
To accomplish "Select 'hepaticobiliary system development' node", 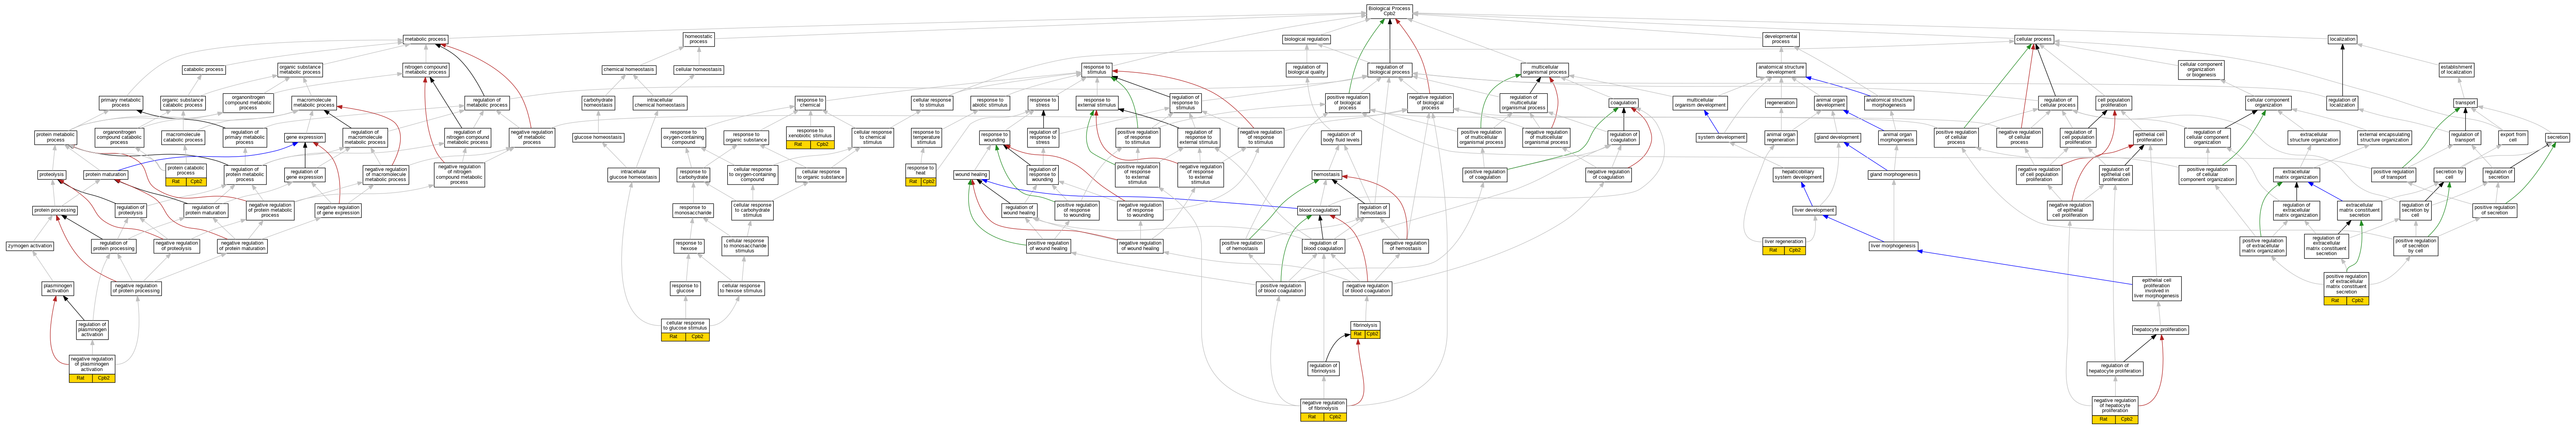I will pyautogui.click(x=1798, y=174).
